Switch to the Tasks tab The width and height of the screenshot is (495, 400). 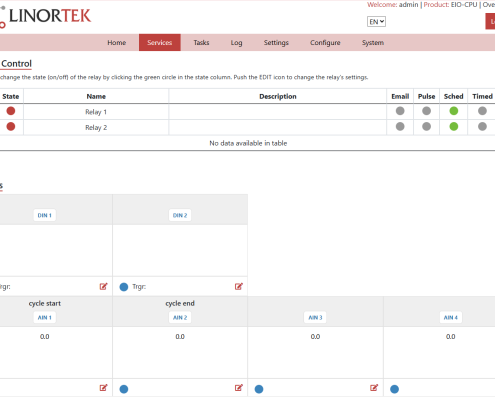tap(201, 43)
